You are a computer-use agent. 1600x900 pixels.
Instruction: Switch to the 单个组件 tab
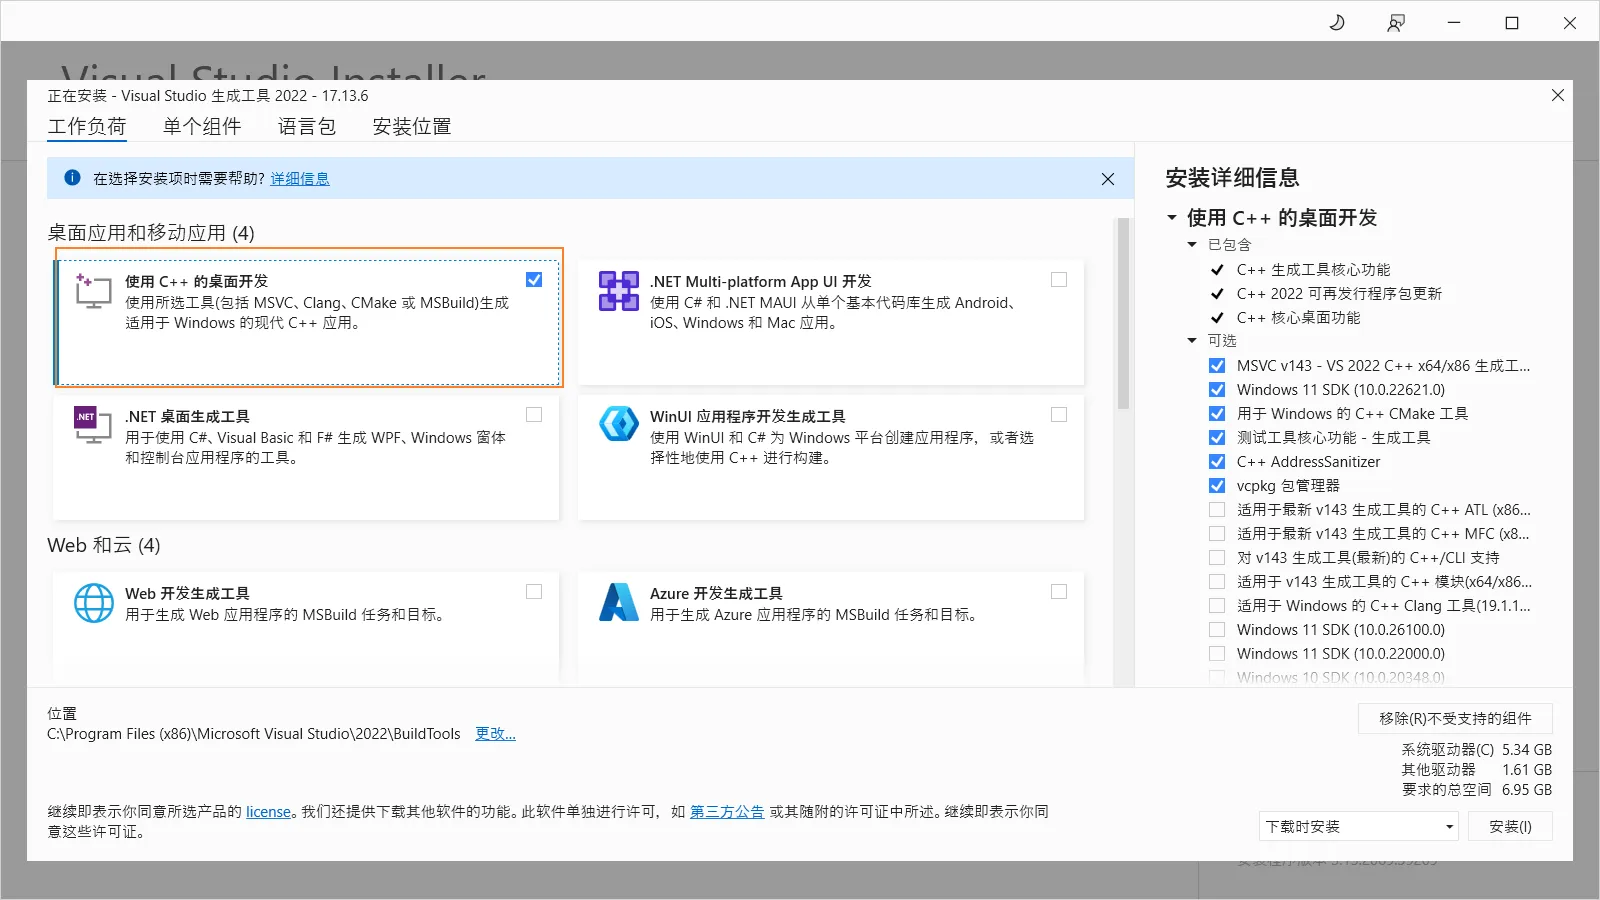[x=202, y=127]
